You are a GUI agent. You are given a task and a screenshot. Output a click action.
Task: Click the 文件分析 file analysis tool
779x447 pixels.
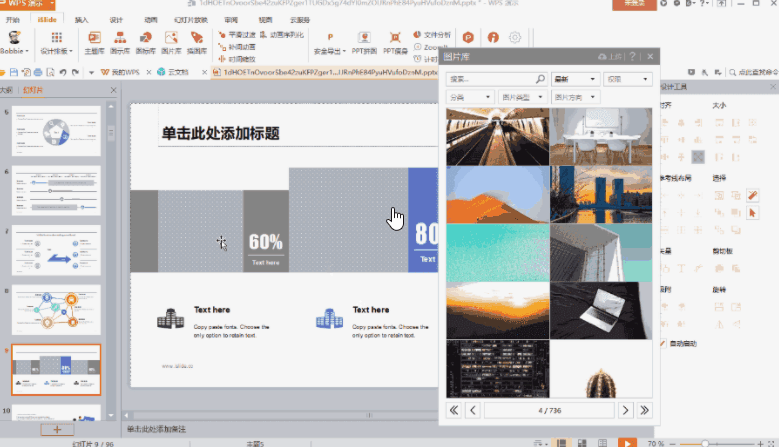tap(432, 35)
